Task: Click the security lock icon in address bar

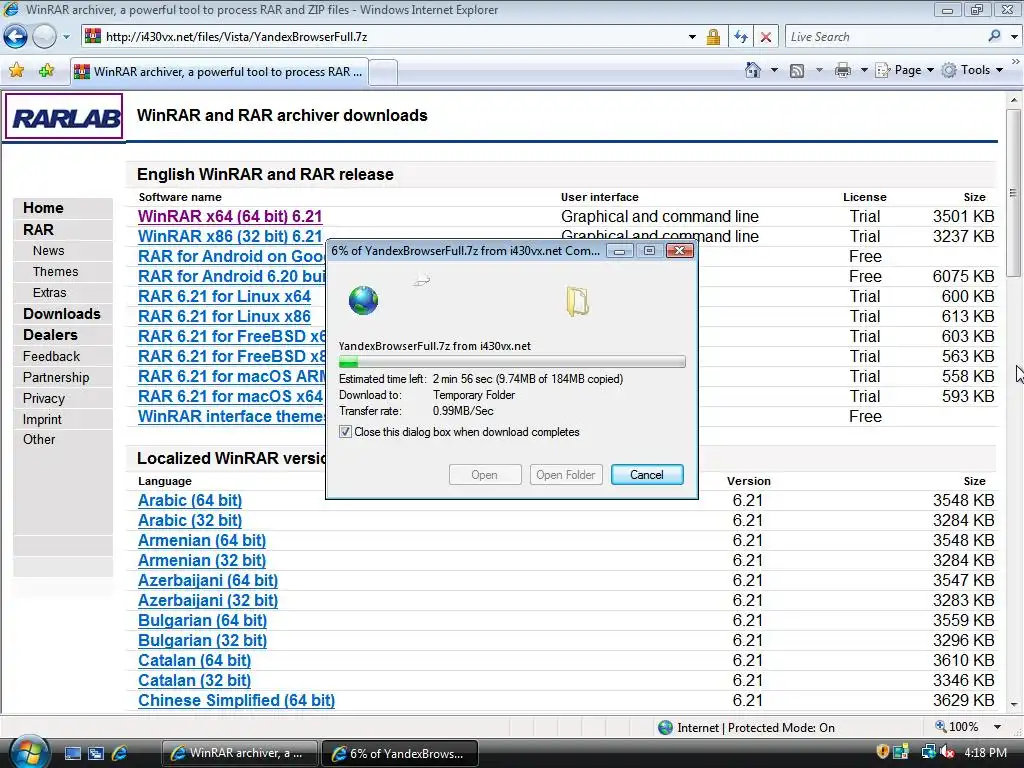Action: pyautogui.click(x=713, y=37)
